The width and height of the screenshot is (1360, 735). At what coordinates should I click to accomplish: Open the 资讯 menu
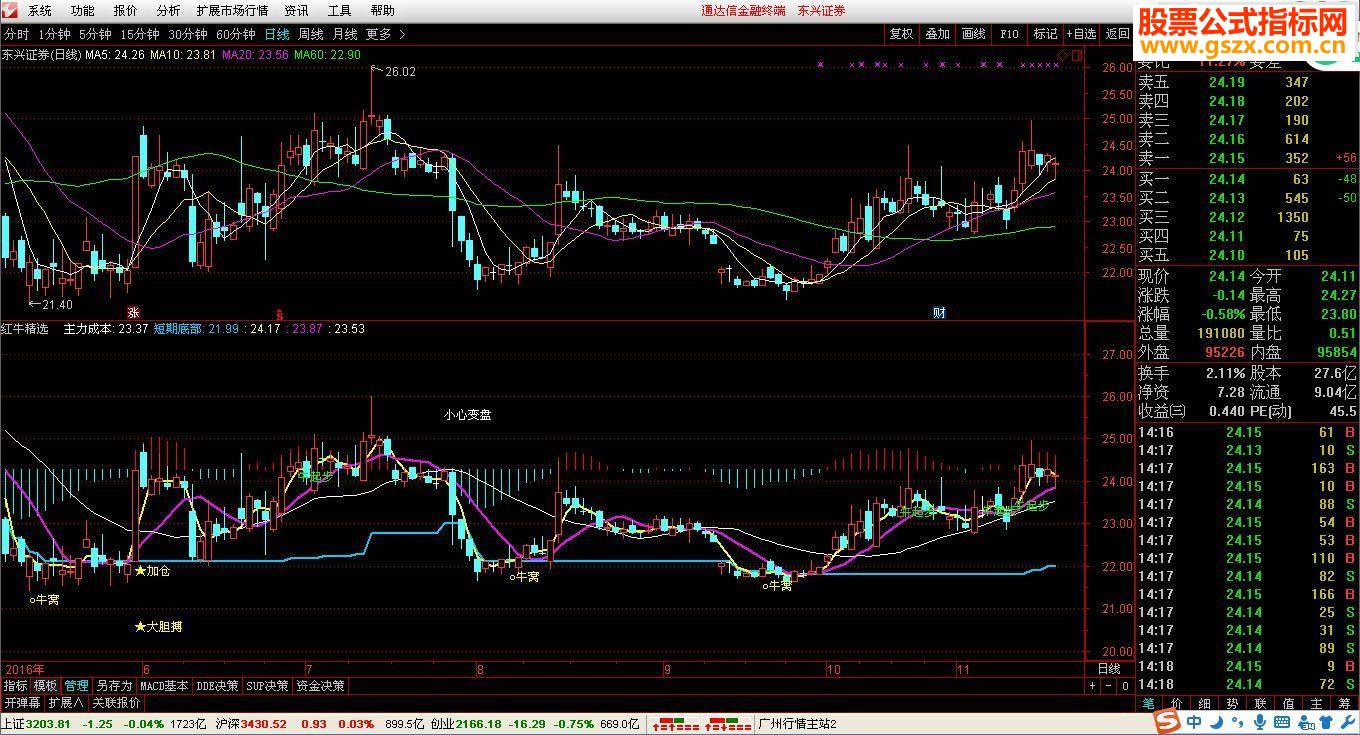point(296,10)
